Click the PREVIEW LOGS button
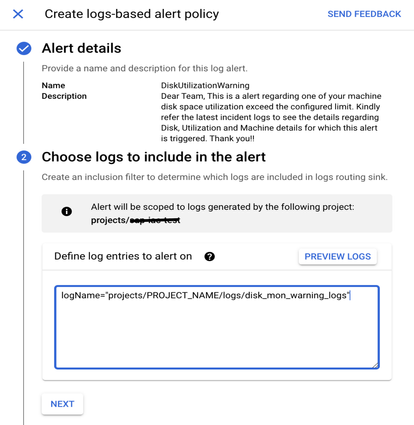 (338, 256)
